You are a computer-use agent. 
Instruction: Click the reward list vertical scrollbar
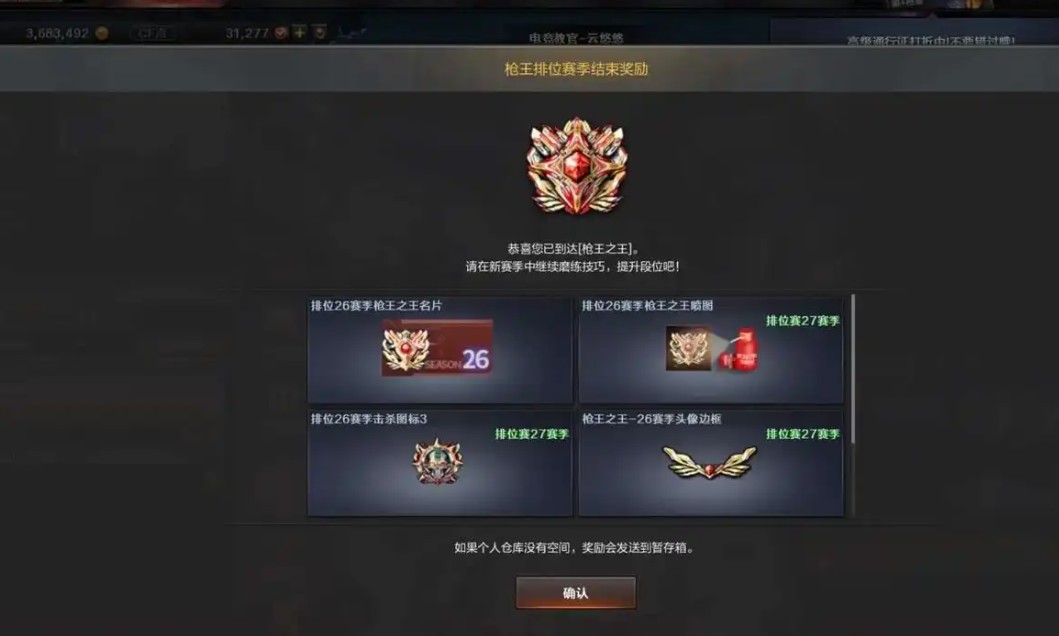click(853, 370)
